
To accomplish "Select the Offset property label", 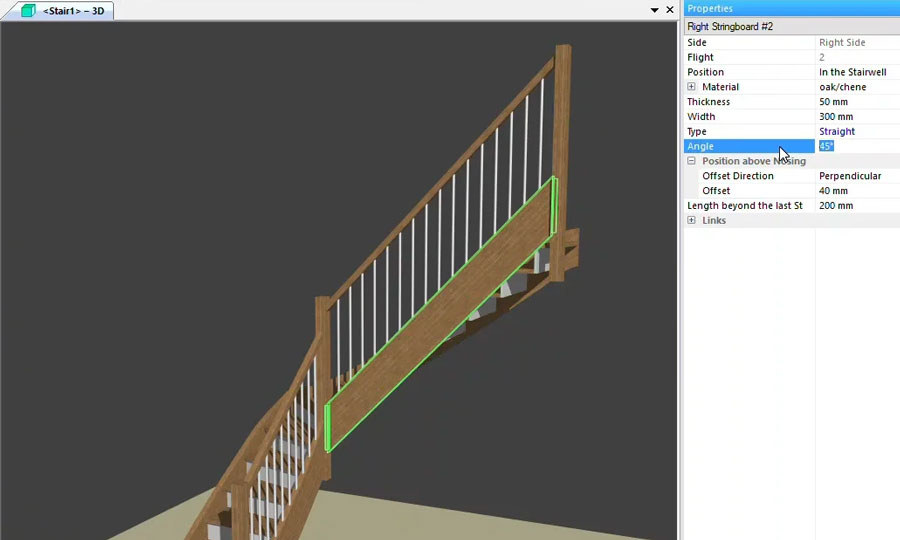I will tap(716, 191).
